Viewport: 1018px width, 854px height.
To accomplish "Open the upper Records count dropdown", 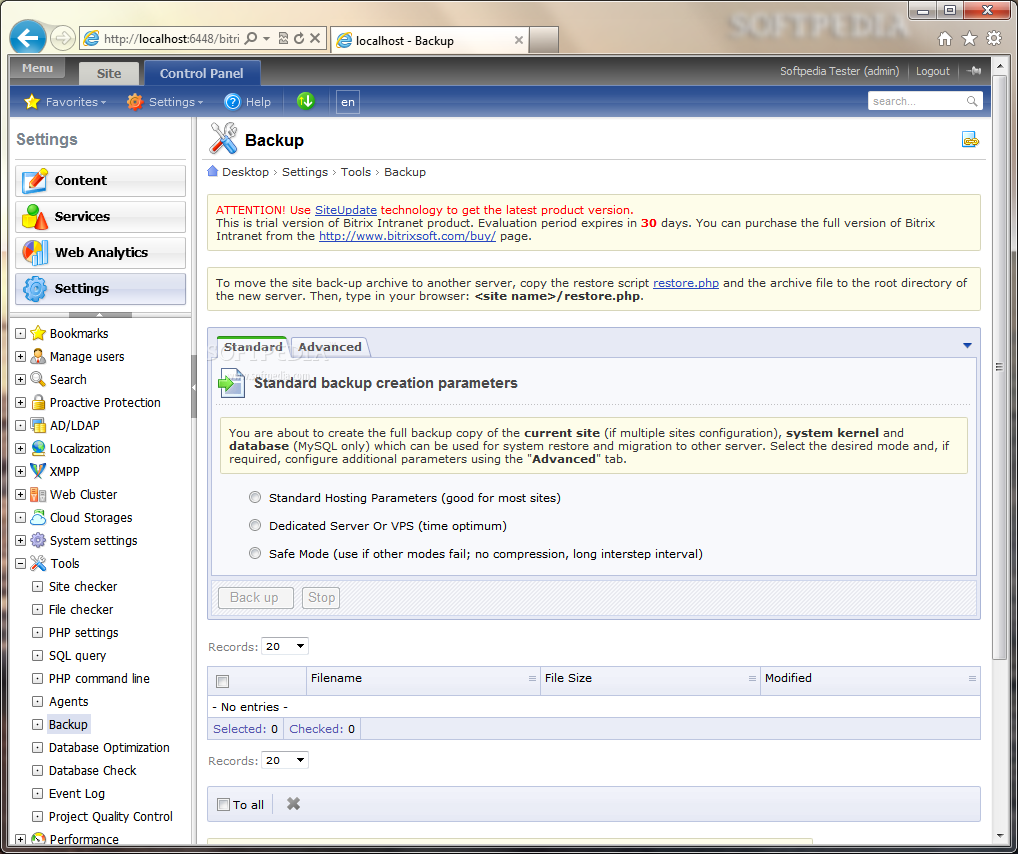I will 284,646.
